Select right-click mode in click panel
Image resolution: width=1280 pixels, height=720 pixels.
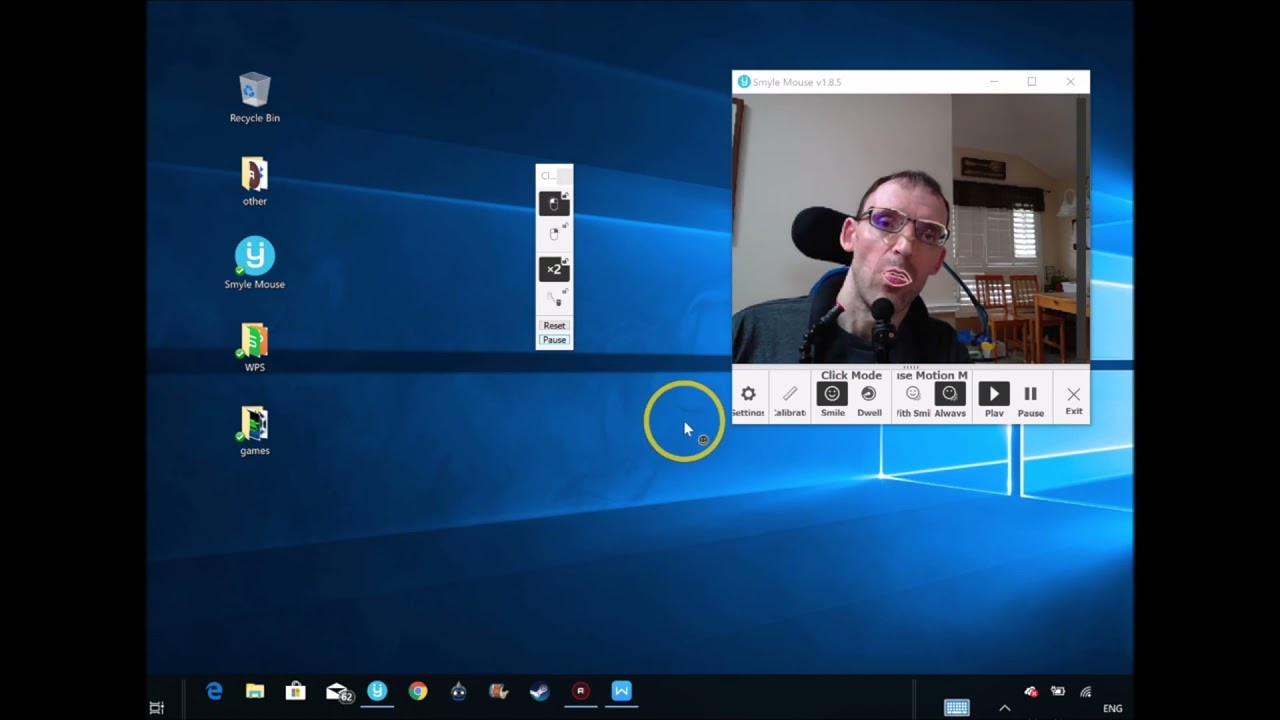[554, 235]
